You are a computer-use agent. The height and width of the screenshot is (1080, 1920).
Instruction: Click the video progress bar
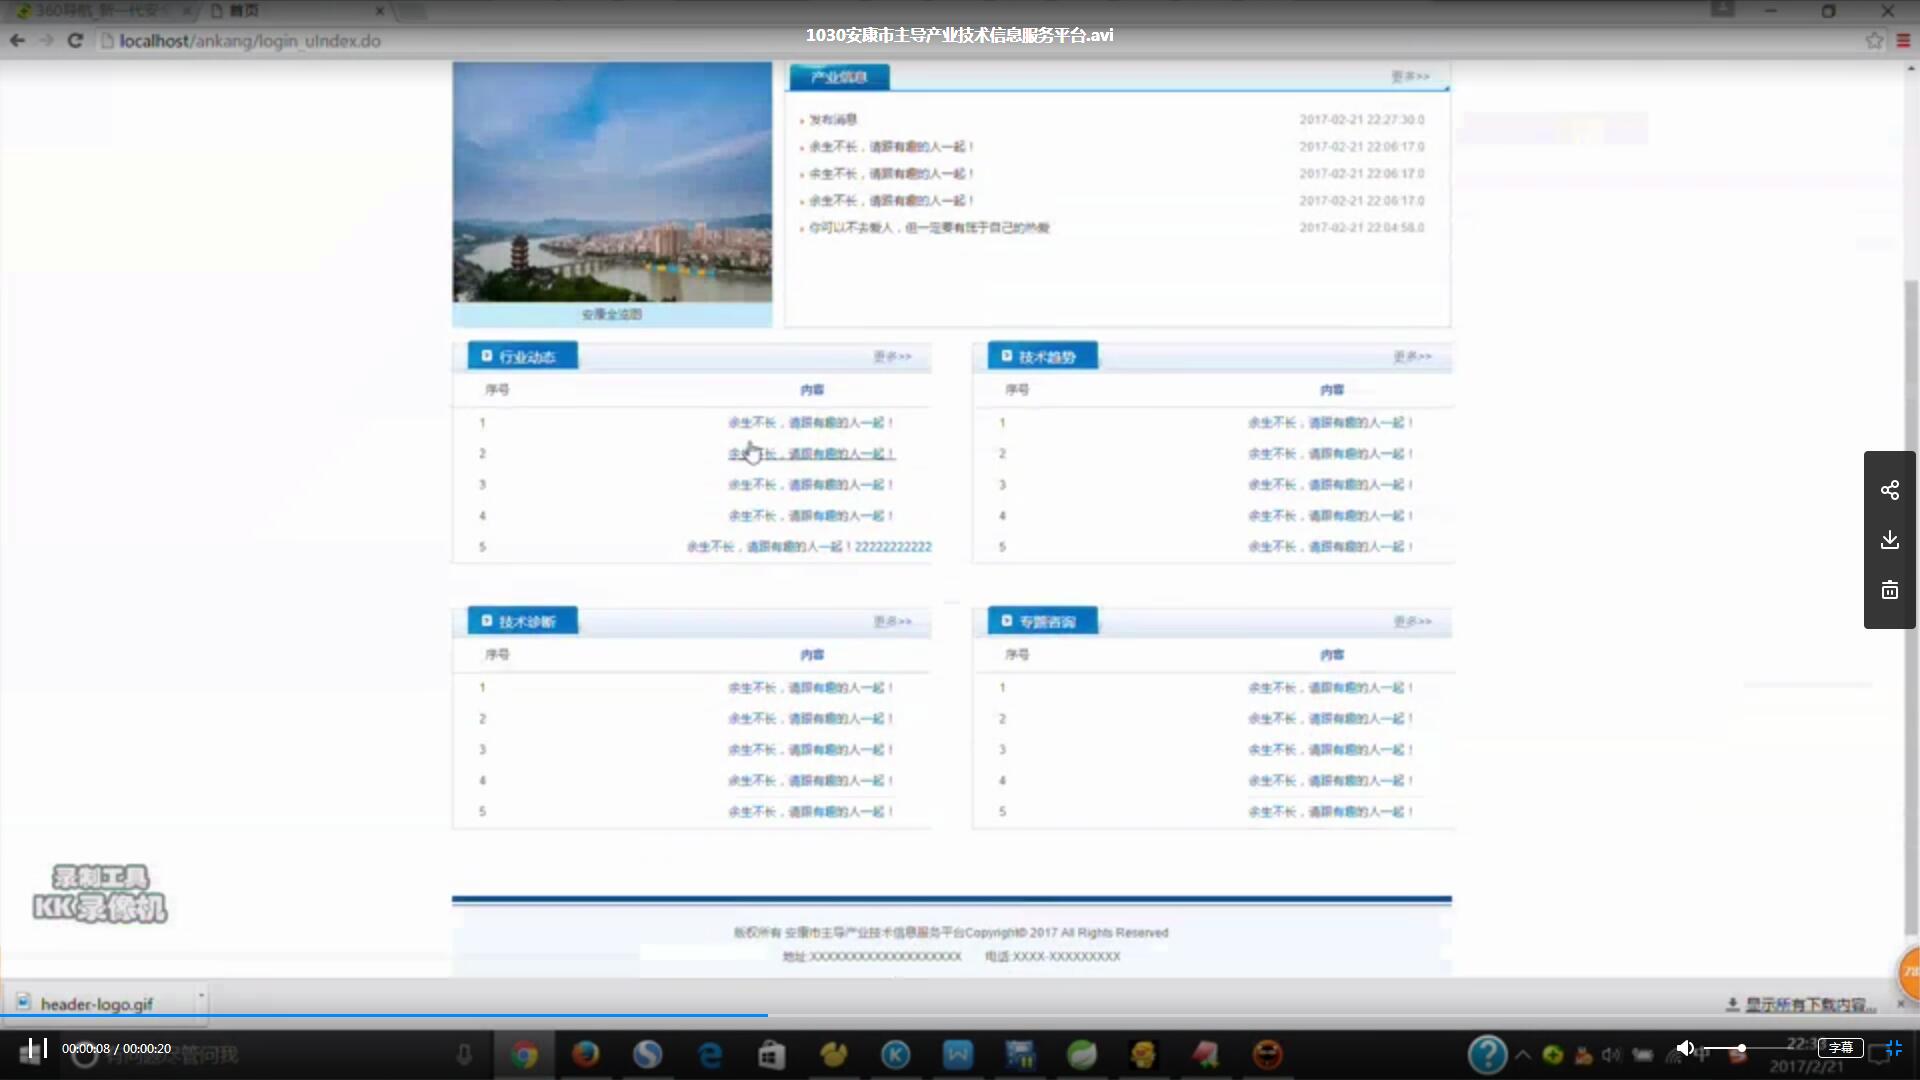pyautogui.click(x=960, y=1015)
